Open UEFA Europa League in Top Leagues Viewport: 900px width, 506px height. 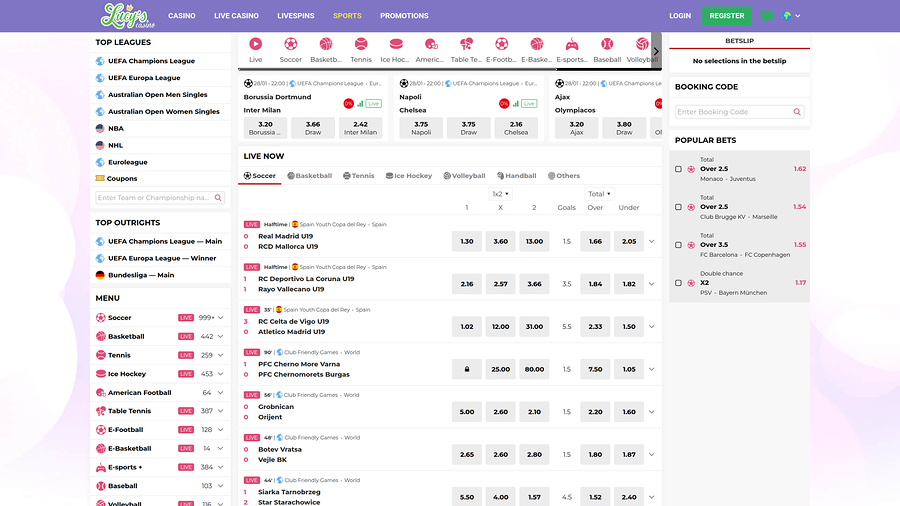click(144, 78)
